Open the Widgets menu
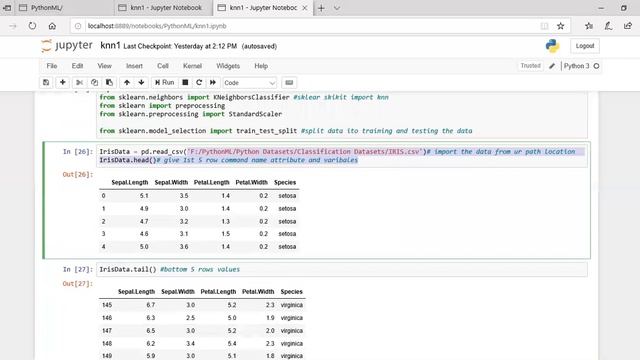Screen dimensions: 640x360 [x=228, y=66]
